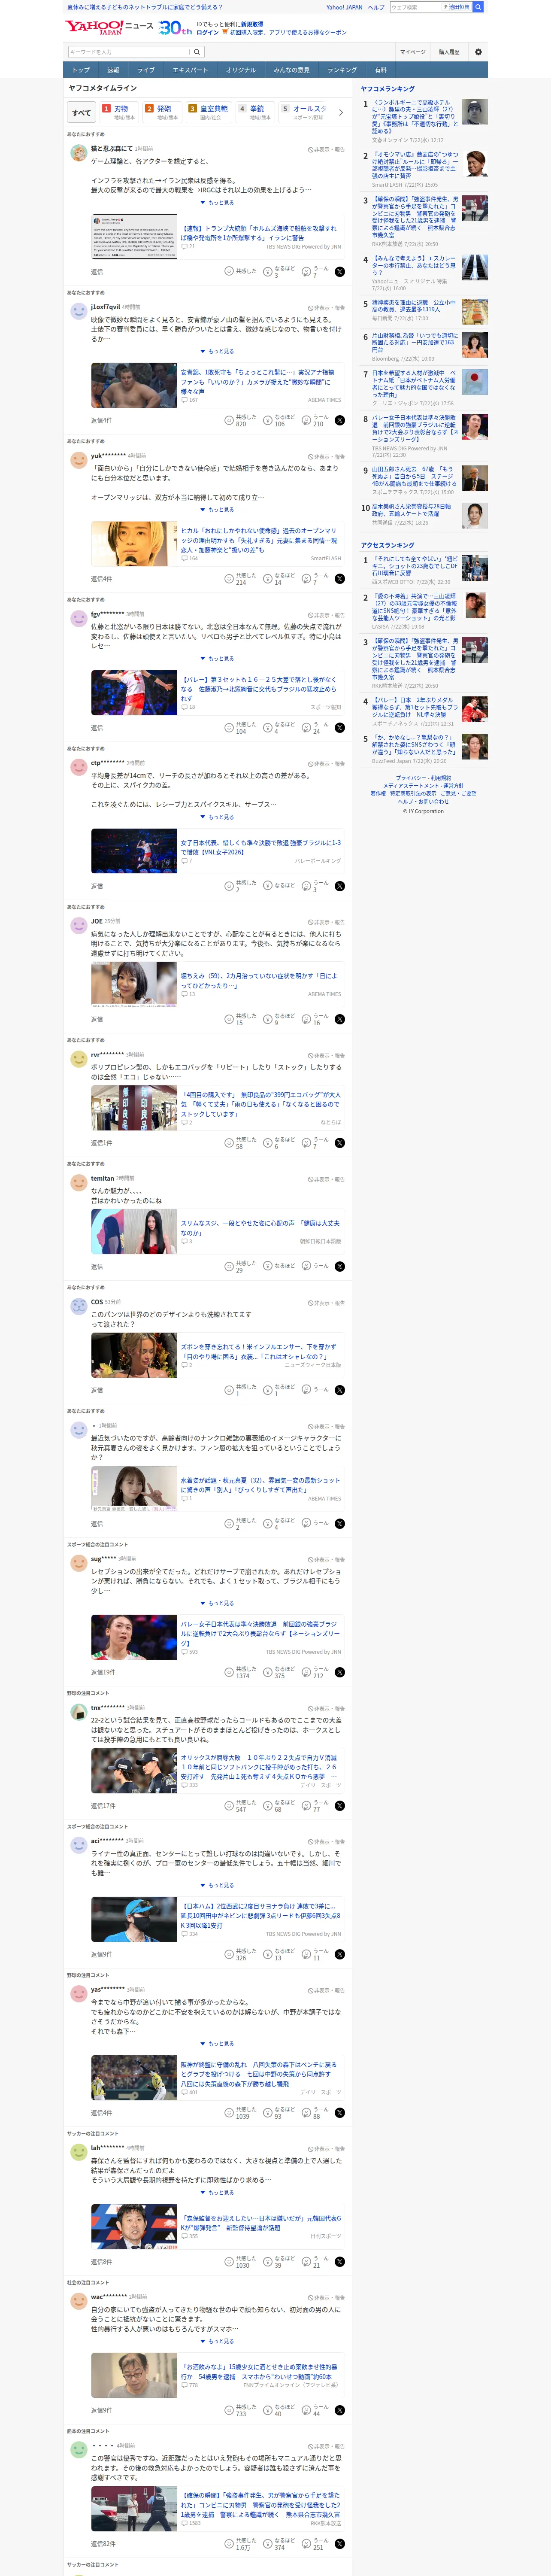This screenshot has height=2576, width=551.
Task: Click temitan's profile avatar
Action: tap(78, 1182)
